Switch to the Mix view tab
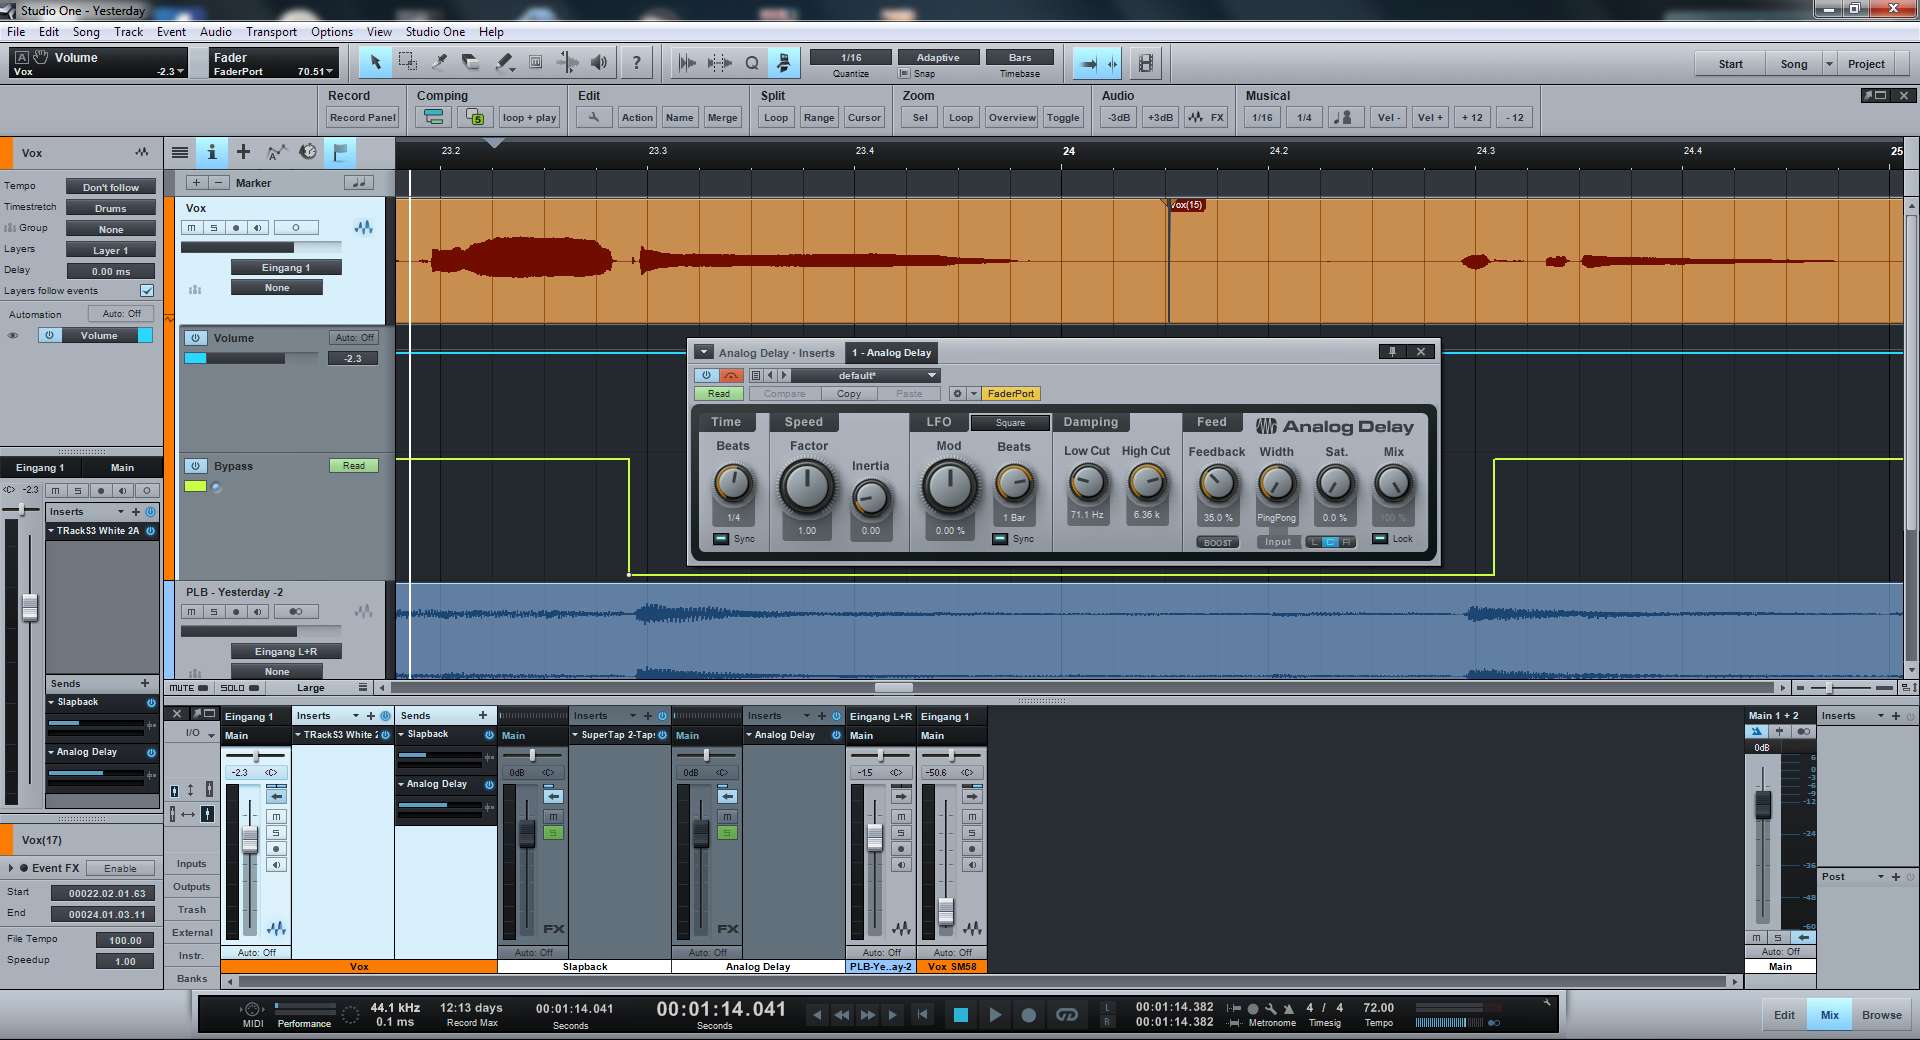The image size is (1920, 1040). (1829, 1014)
